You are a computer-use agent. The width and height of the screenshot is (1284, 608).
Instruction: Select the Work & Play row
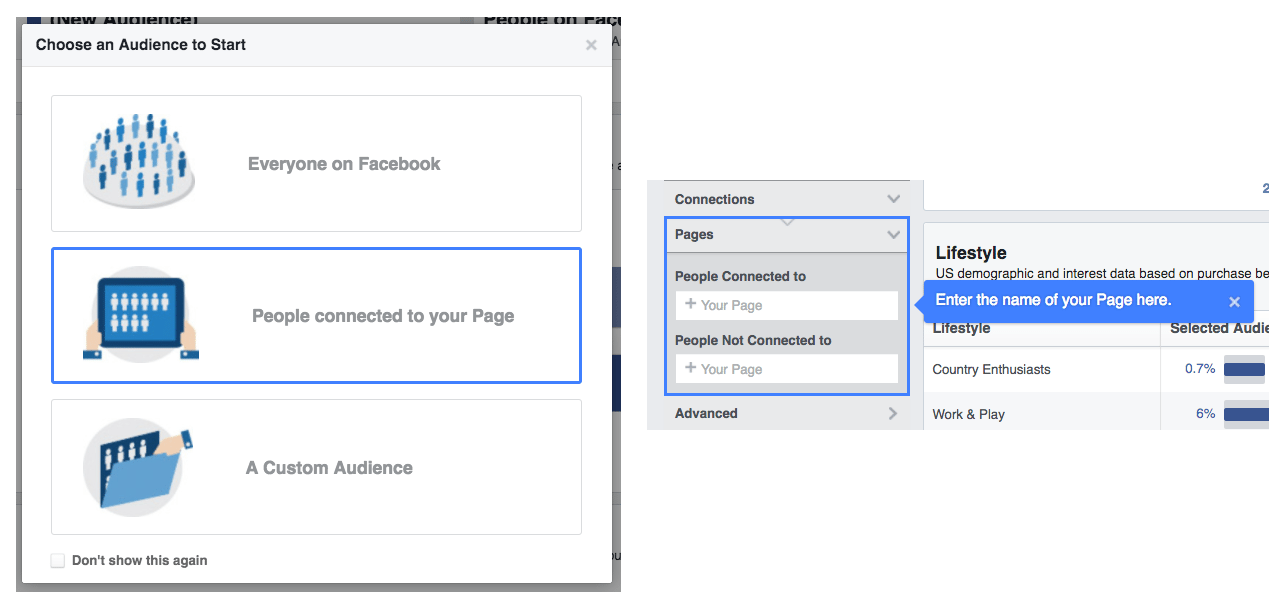(969, 413)
